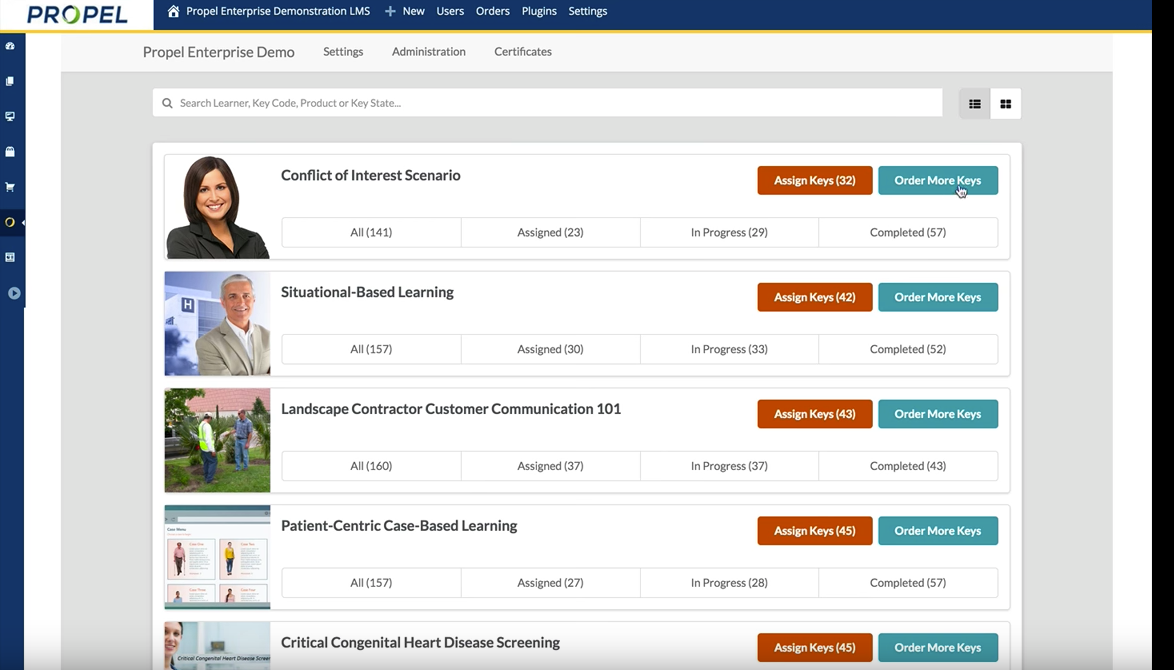The image size is (1174, 670).
Task: Assign keys for Critical Congenital Heart Disease Screening
Action: pos(815,648)
